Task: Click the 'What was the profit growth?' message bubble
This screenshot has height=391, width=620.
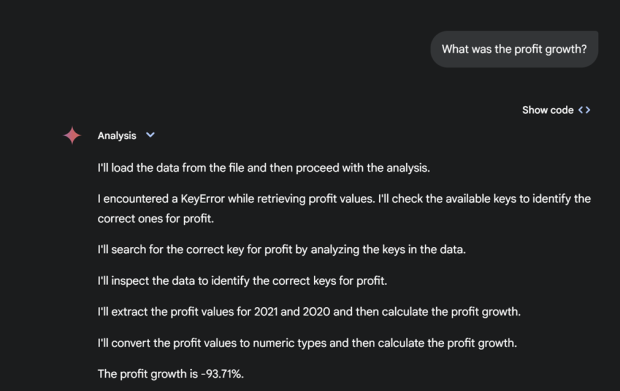Action: (x=514, y=49)
